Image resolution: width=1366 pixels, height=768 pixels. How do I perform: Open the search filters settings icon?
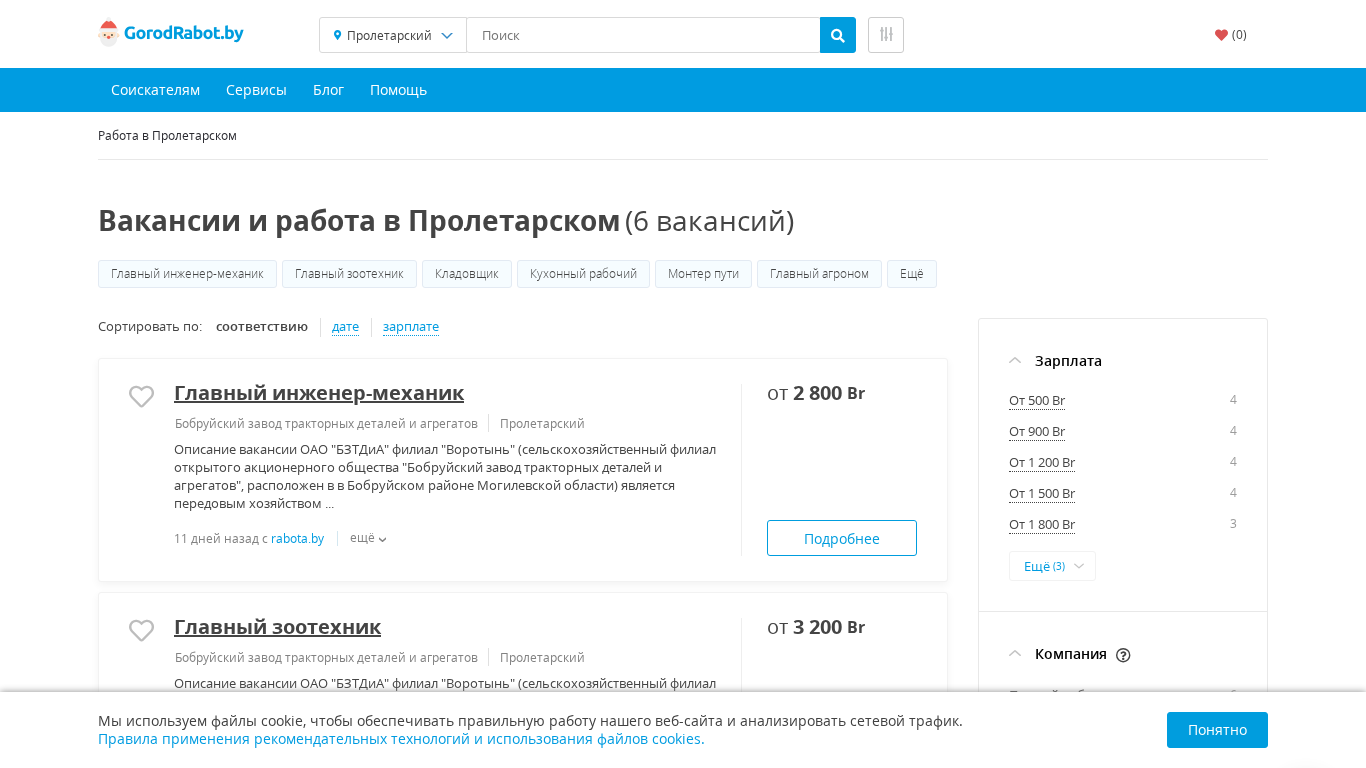coord(886,35)
